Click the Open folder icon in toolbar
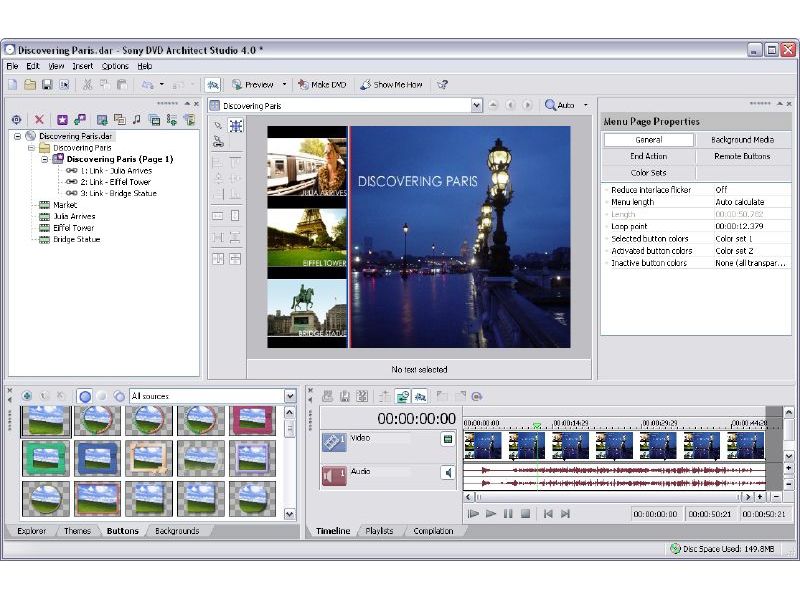 pyautogui.click(x=30, y=85)
